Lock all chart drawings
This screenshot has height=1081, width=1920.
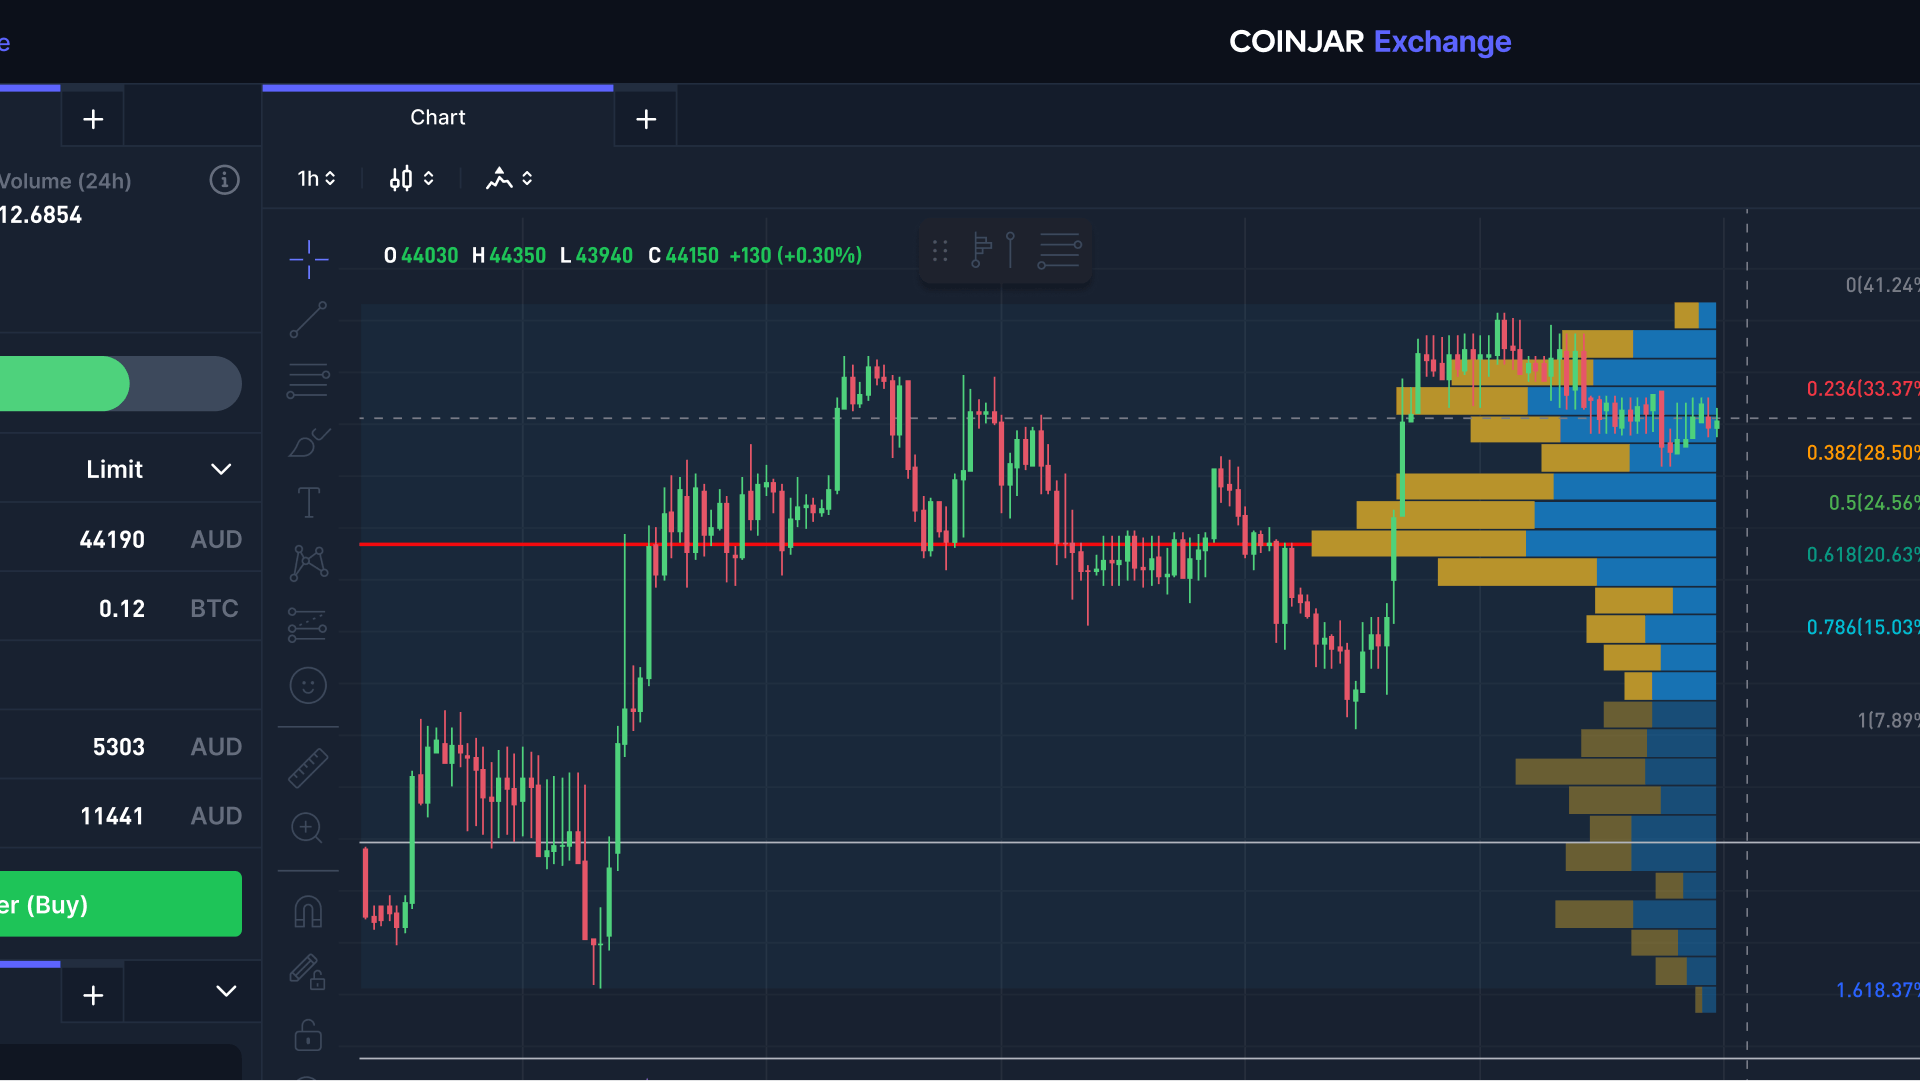[x=308, y=1035]
